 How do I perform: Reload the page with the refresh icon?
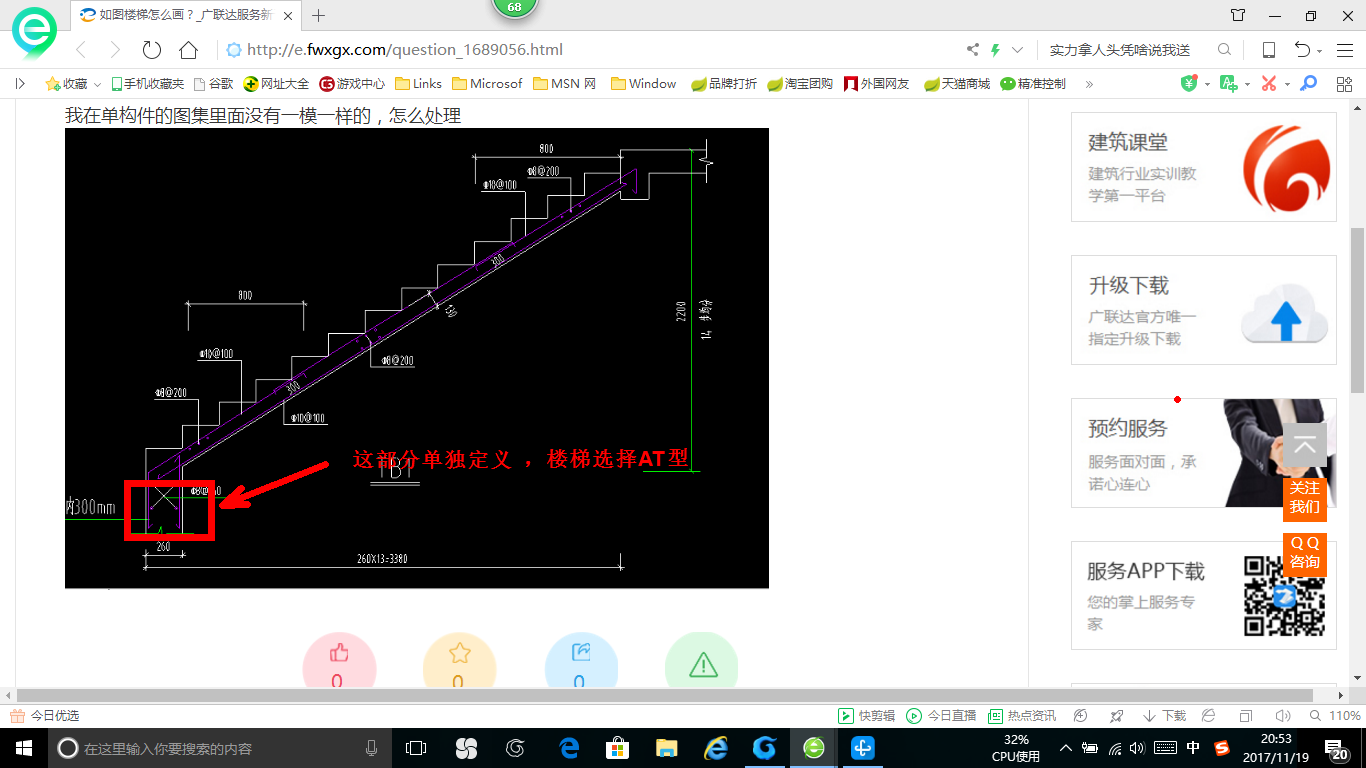click(152, 50)
